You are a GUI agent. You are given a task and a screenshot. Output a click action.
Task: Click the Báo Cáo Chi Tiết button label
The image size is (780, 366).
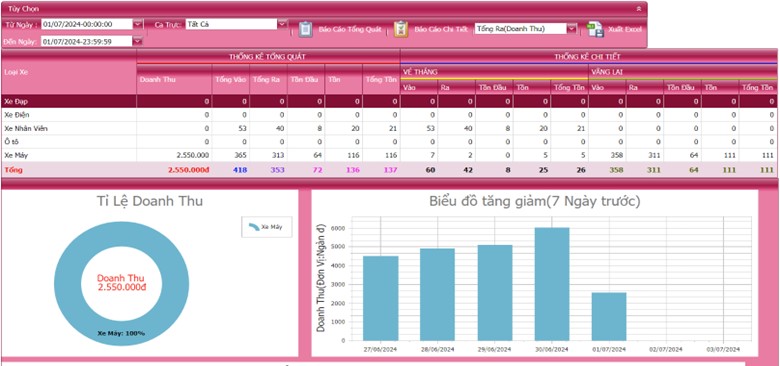(x=441, y=29)
